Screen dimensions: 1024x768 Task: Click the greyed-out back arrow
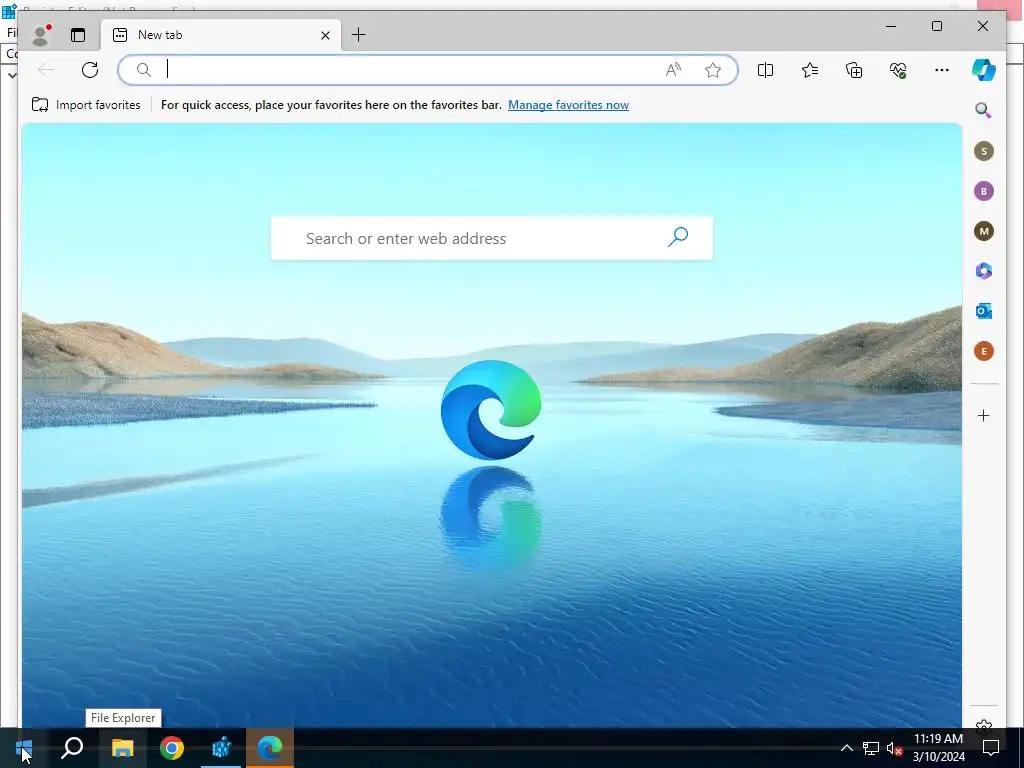(x=46, y=70)
